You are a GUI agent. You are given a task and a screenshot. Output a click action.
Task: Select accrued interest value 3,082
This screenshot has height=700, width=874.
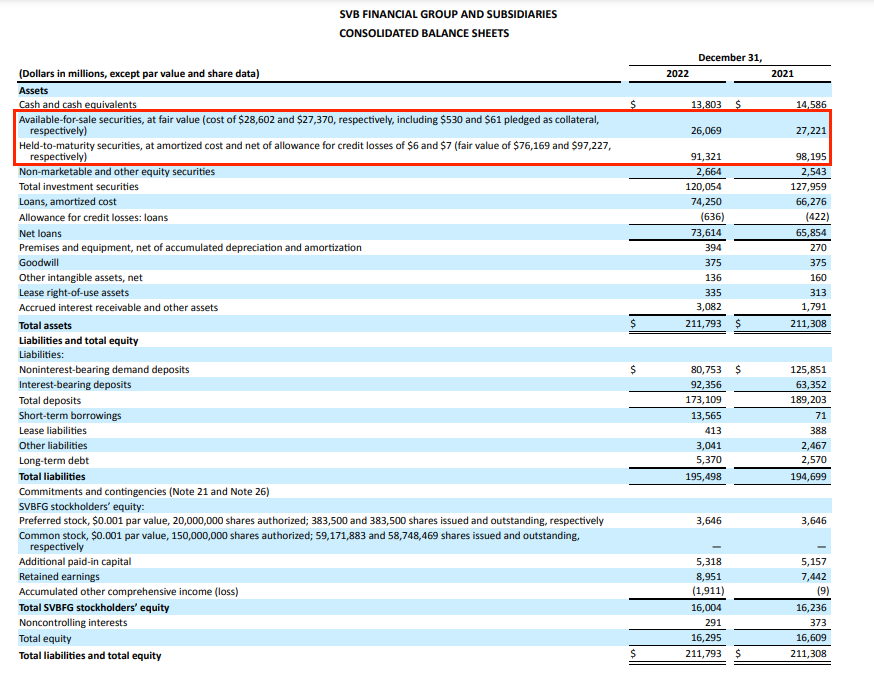(708, 307)
